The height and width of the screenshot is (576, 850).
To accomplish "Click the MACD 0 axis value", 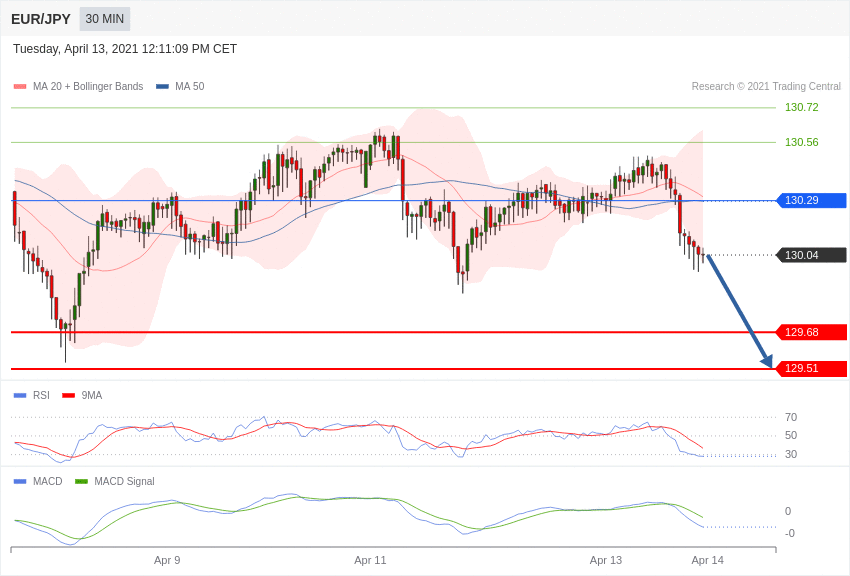I will [788, 512].
